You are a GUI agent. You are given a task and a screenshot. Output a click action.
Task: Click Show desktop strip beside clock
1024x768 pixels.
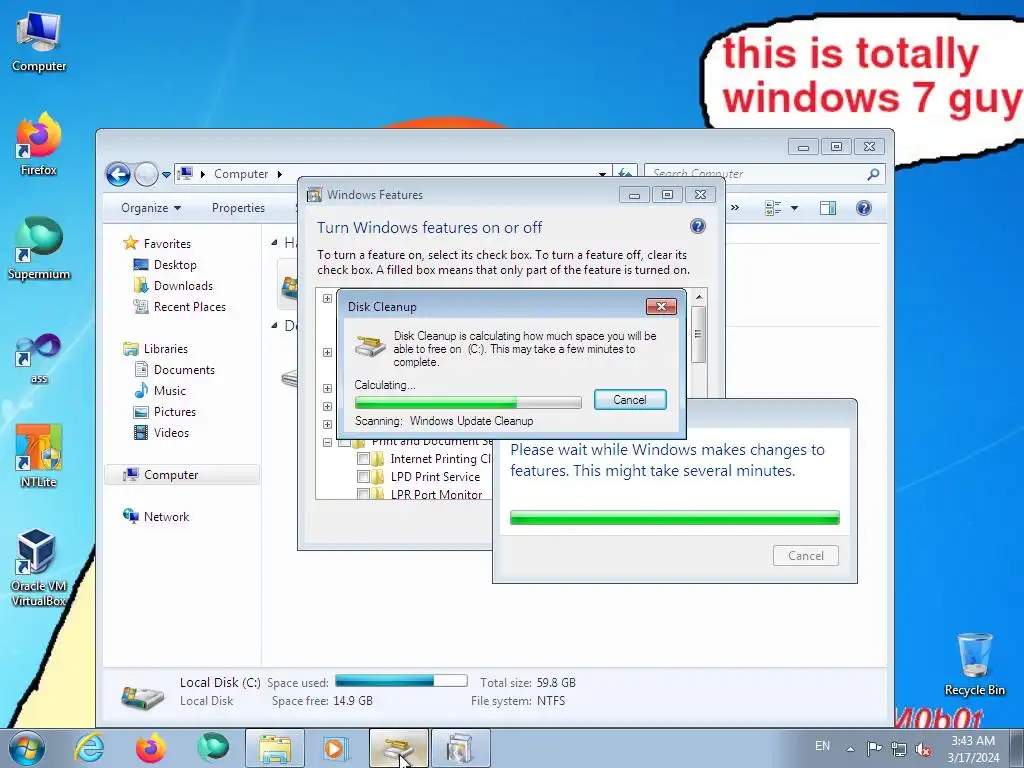click(1018, 748)
